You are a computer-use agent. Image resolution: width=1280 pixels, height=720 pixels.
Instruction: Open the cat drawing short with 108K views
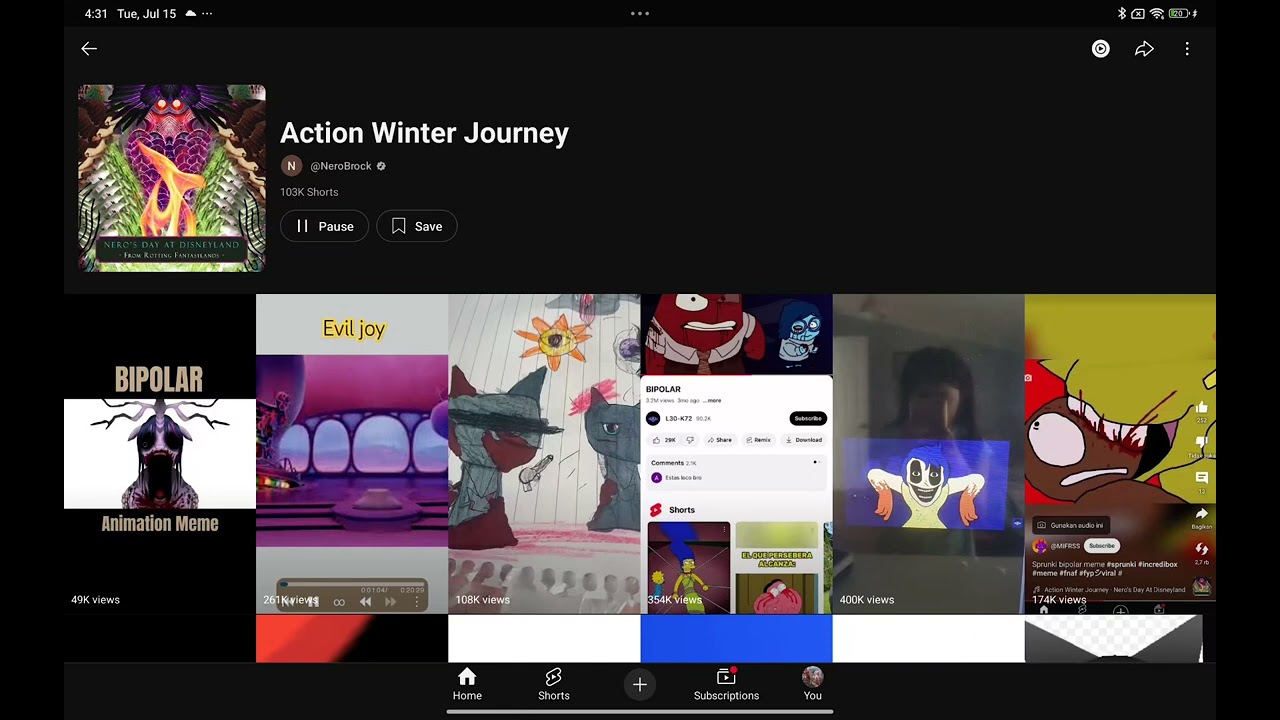544,454
